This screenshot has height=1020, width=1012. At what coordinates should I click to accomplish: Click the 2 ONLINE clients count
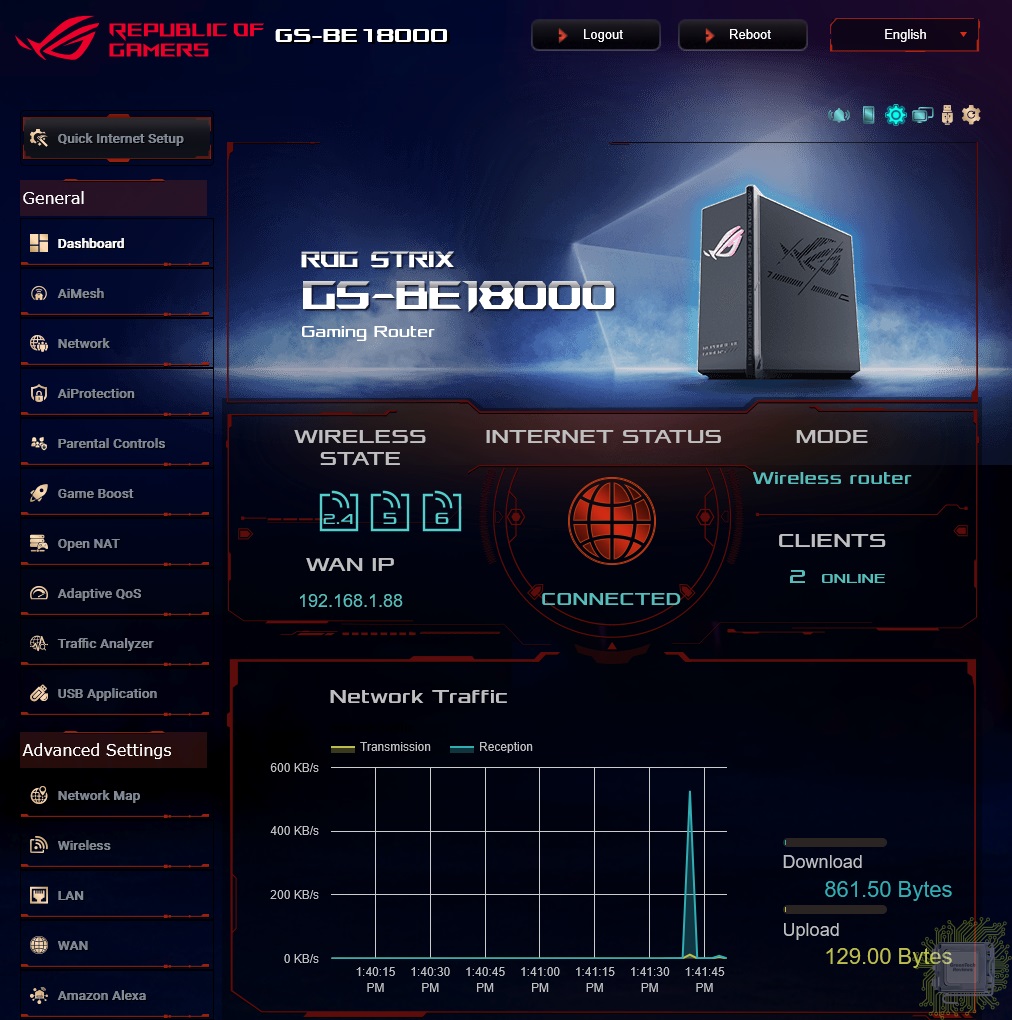tap(837, 578)
